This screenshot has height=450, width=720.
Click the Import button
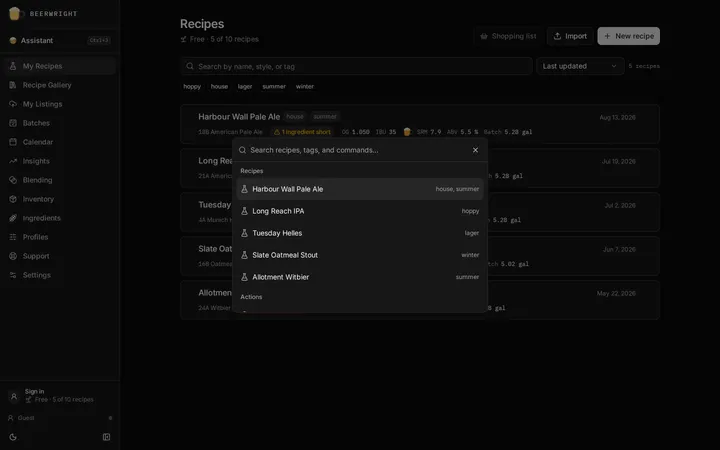pos(570,36)
